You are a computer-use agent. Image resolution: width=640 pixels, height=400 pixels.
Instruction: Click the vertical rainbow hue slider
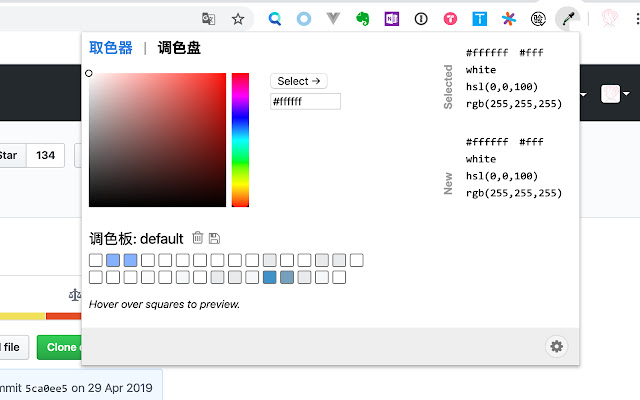[240, 140]
